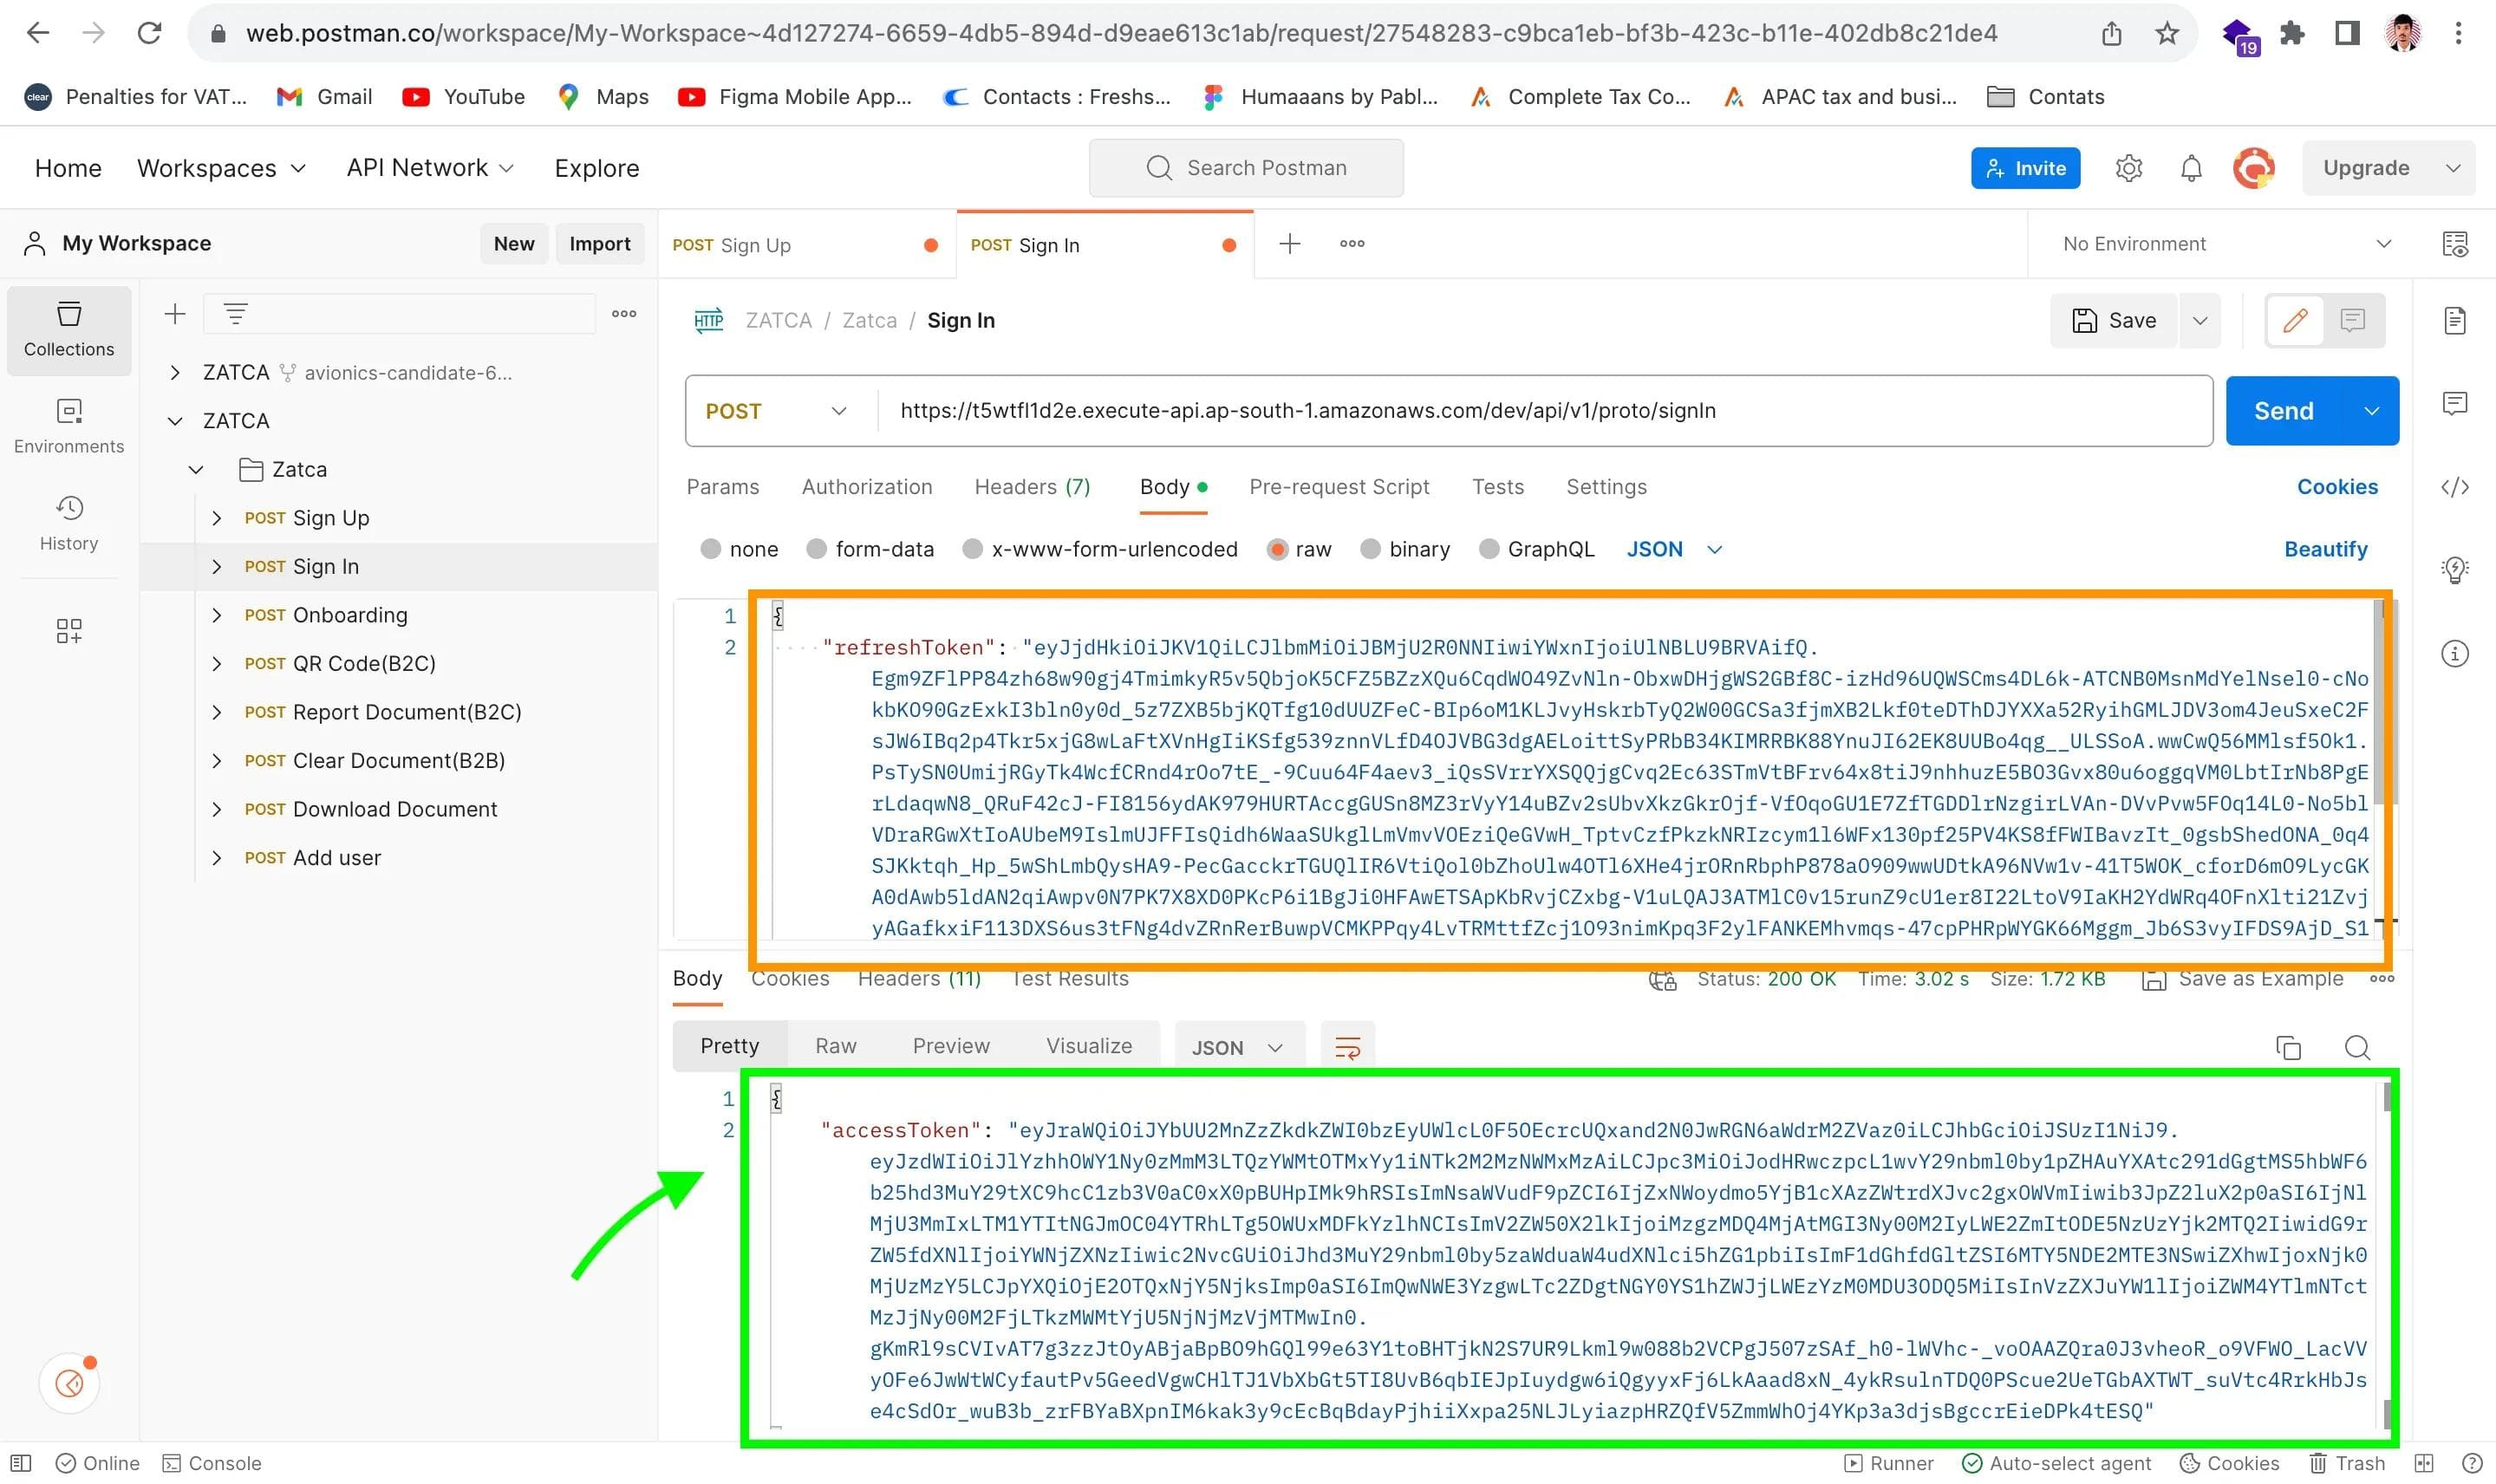Image resolution: width=2496 pixels, height=1484 pixels.
Task: Open Postbot assistant icon
Action: 69,1384
